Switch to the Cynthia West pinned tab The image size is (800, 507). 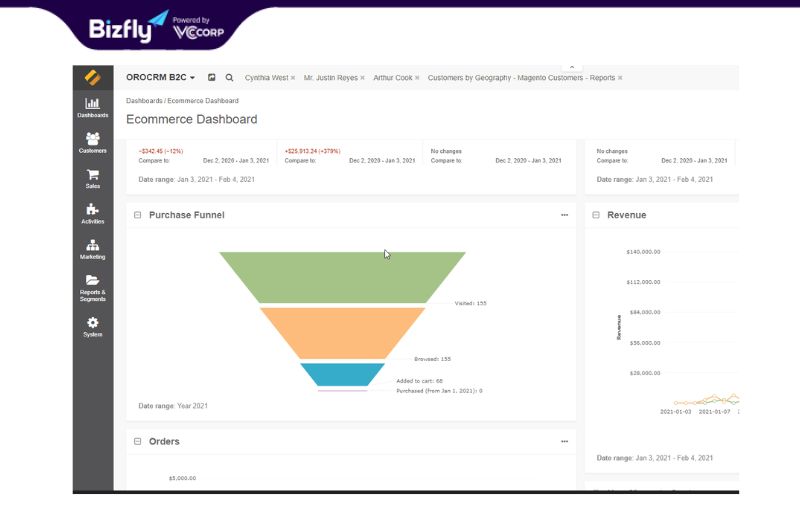click(x=266, y=78)
